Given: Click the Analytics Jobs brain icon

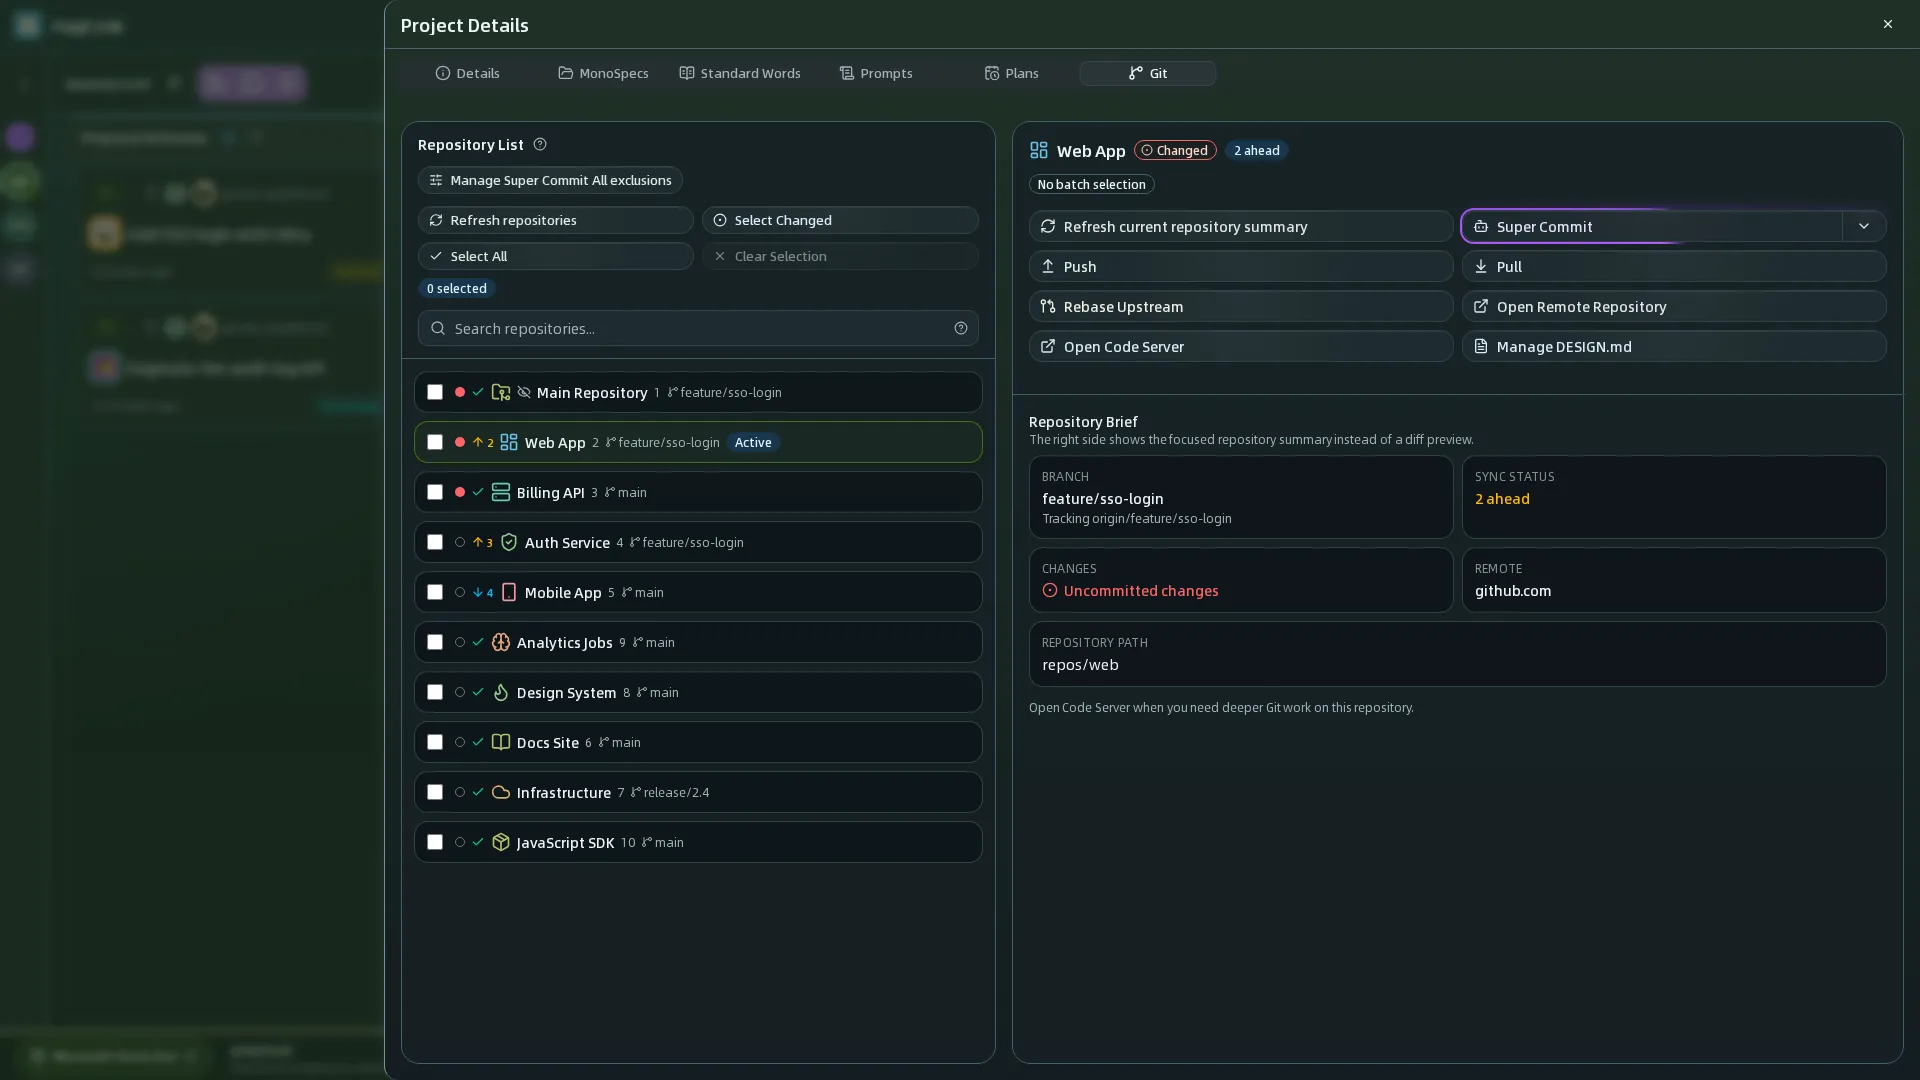Looking at the screenshot, I should (x=501, y=643).
